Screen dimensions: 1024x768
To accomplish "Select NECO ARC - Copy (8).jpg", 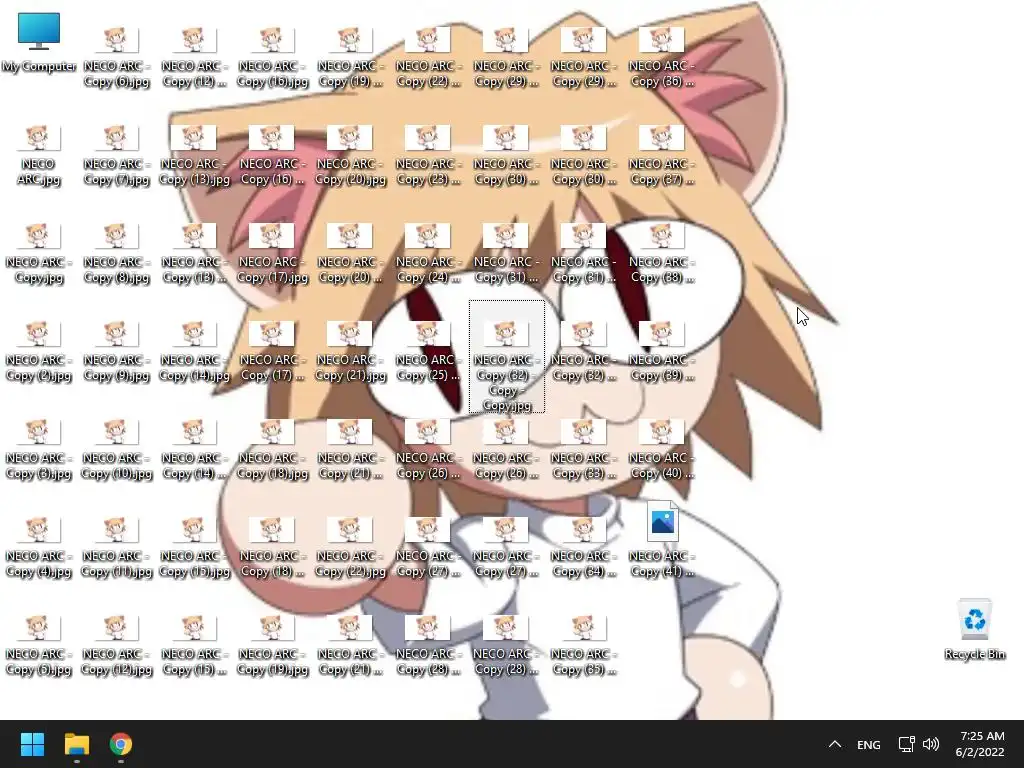I will tap(116, 253).
